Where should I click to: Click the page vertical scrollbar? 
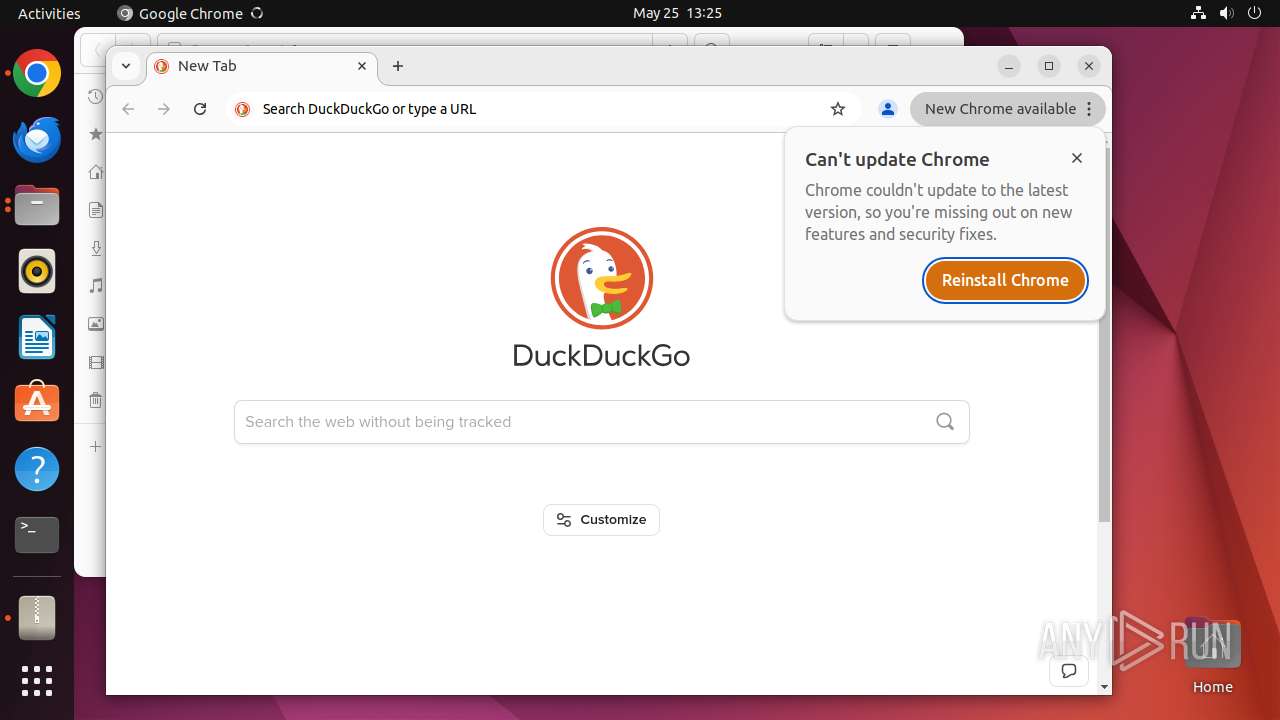[x=1104, y=333]
